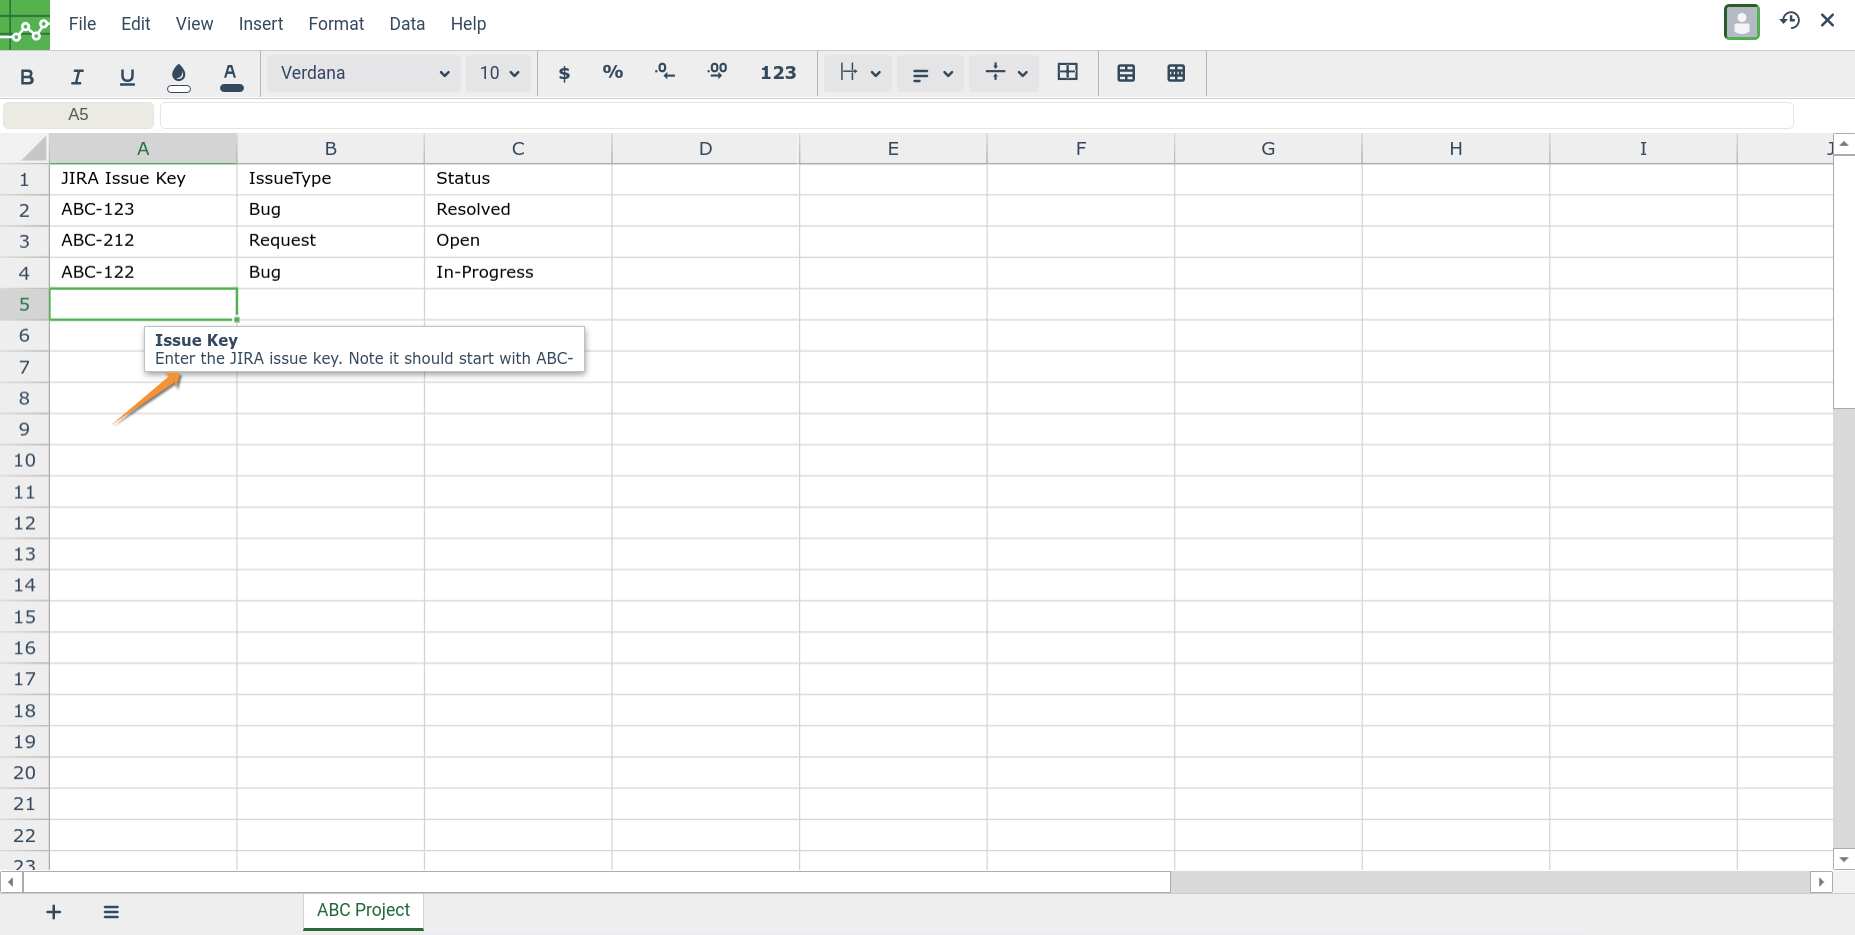Click the A5 cell name box
Screen dimensions: 1855x935
point(78,115)
